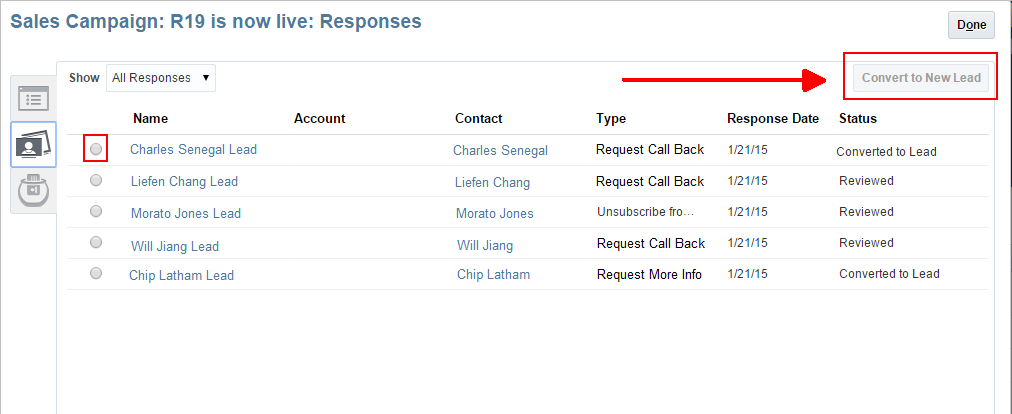Click Convert to New Lead button
Image resolution: width=1012 pixels, height=414 pixels.
tap(921, 78)
